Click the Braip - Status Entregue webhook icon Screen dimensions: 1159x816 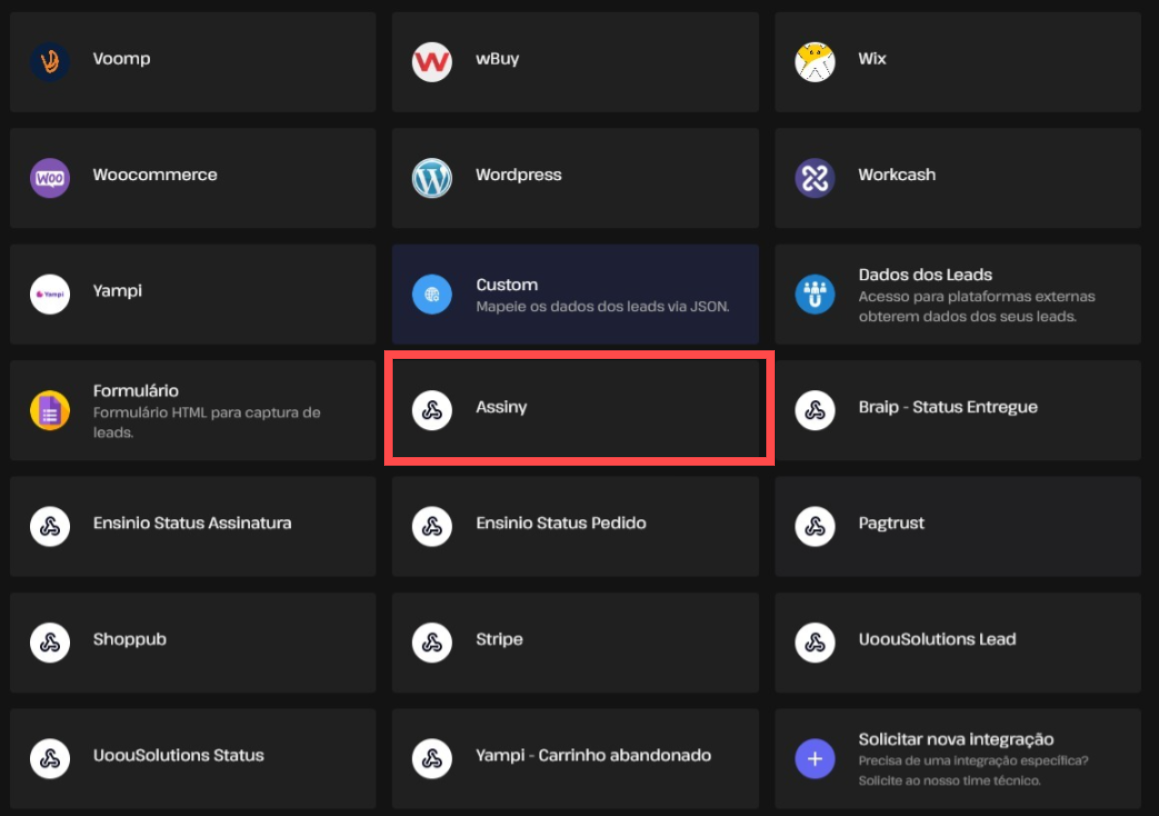pyautogui.click(x=815, y=409)
